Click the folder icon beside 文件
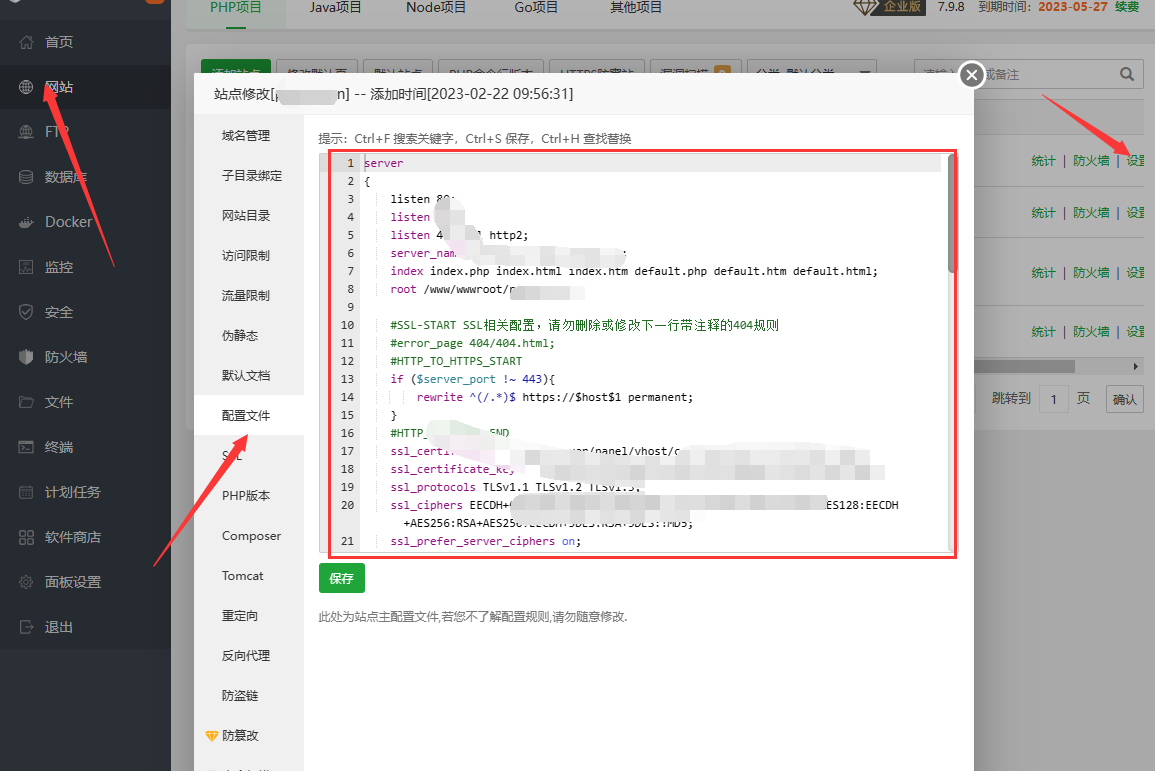1155x771 pixels. 26,402
